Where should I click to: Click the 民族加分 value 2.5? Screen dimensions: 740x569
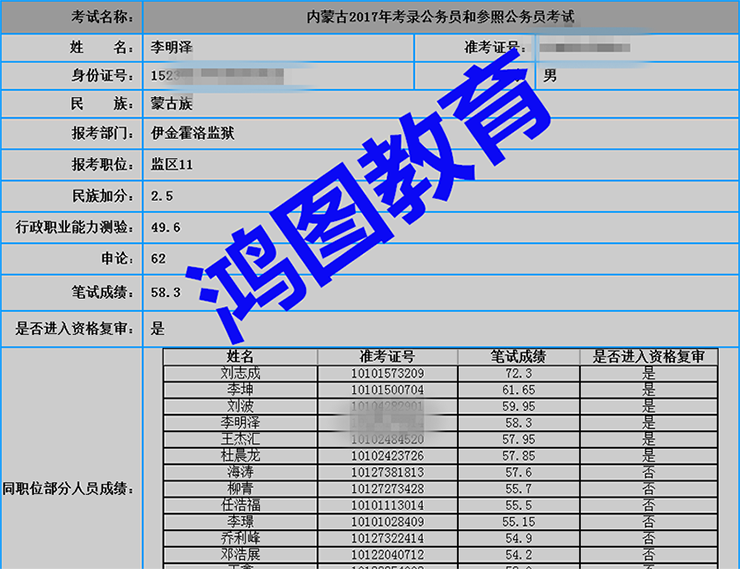click(162, 196)
